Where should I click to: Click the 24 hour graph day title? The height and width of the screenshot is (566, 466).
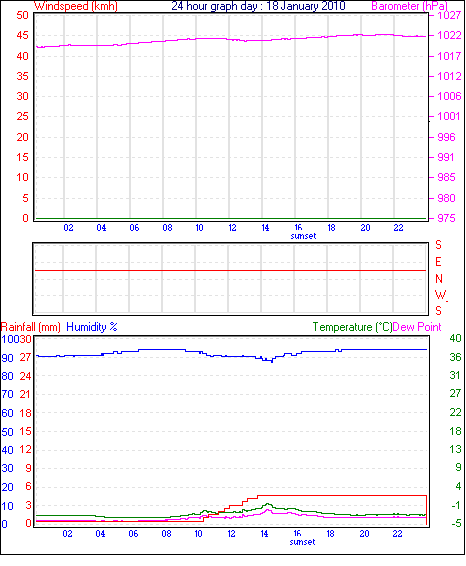pyautogui.click(x=258, y=6)
